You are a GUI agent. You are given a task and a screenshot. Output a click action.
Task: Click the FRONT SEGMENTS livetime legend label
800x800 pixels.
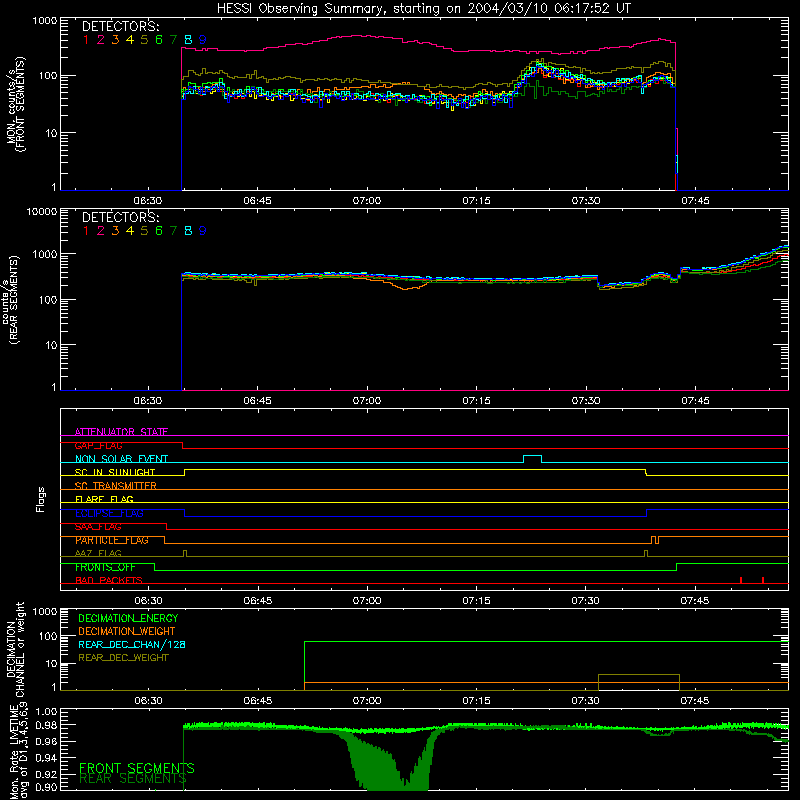coord(137,768)
